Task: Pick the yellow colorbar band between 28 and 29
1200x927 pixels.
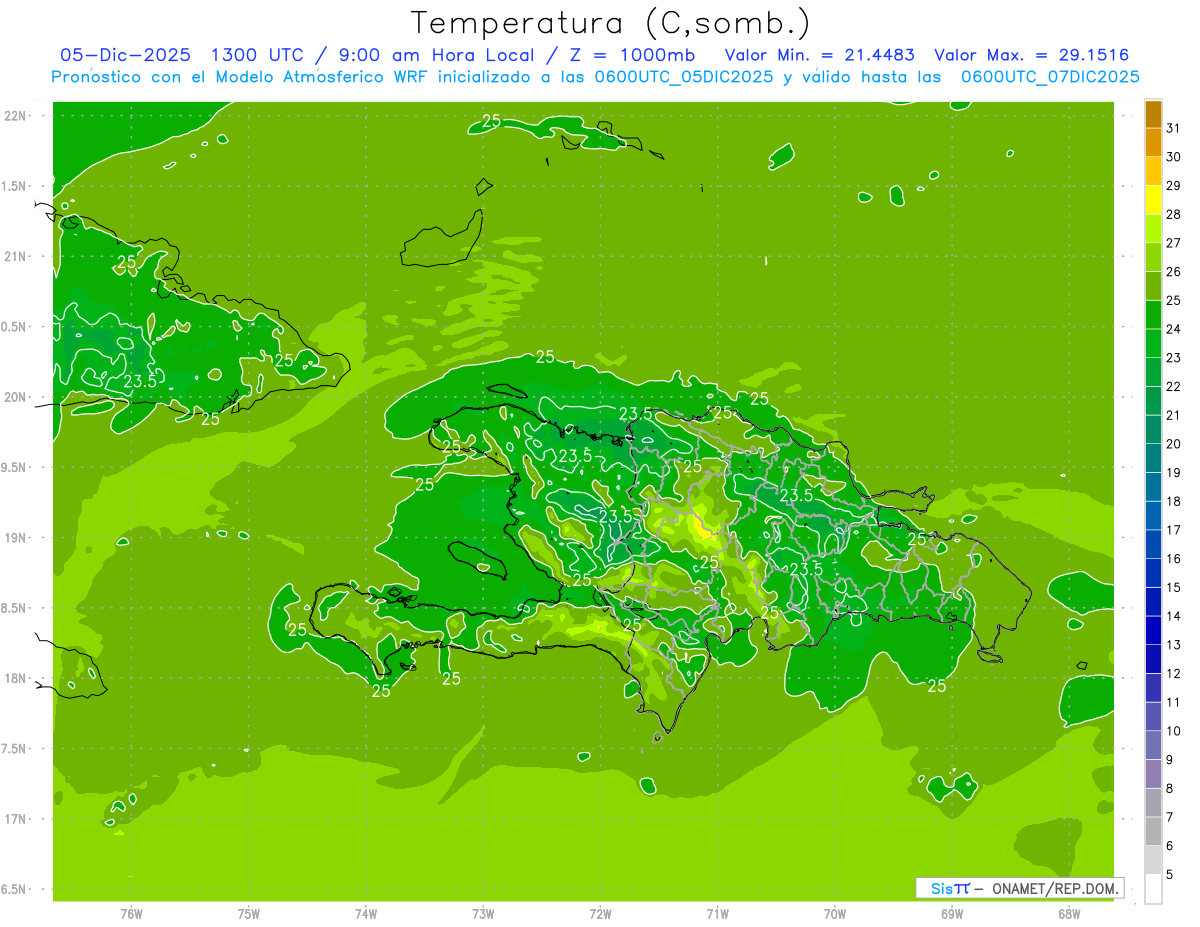Action: pos(1153,200)
